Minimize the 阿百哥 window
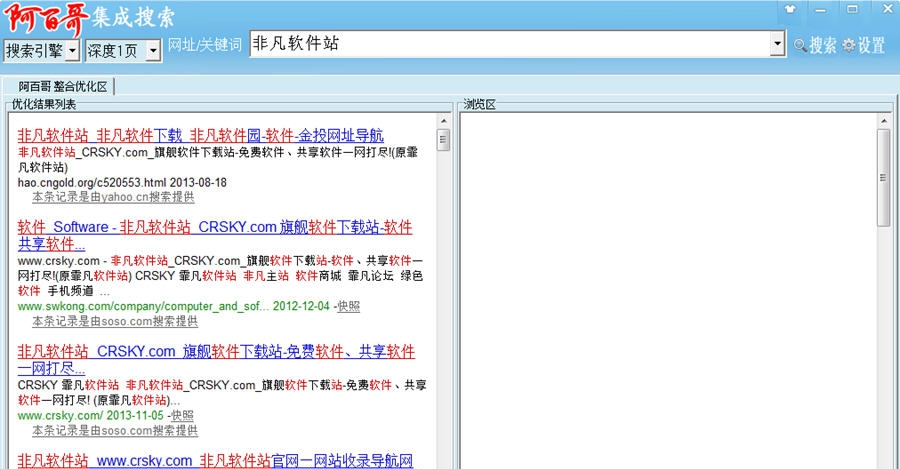900x469 pixels. tap(821, 9)
